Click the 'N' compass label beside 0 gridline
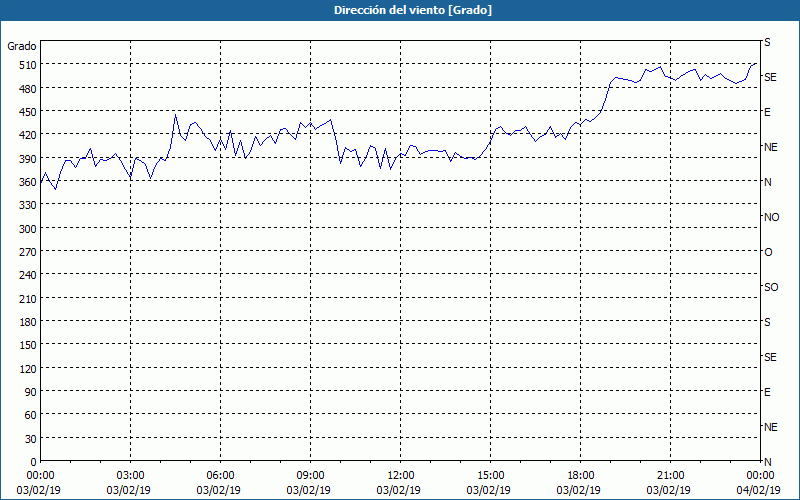This screenshot has height=500, width=800. (x=768, y=462)
